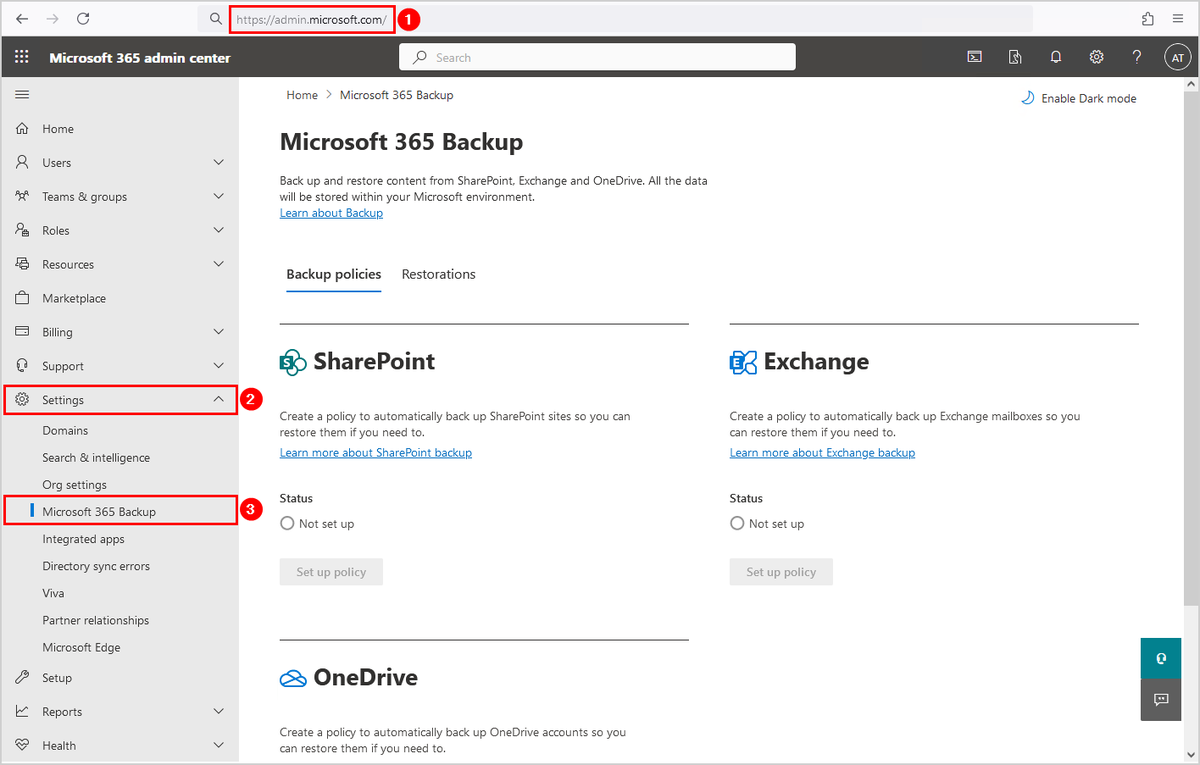Open Cloud Shell icon in the header

coord(974,57)
